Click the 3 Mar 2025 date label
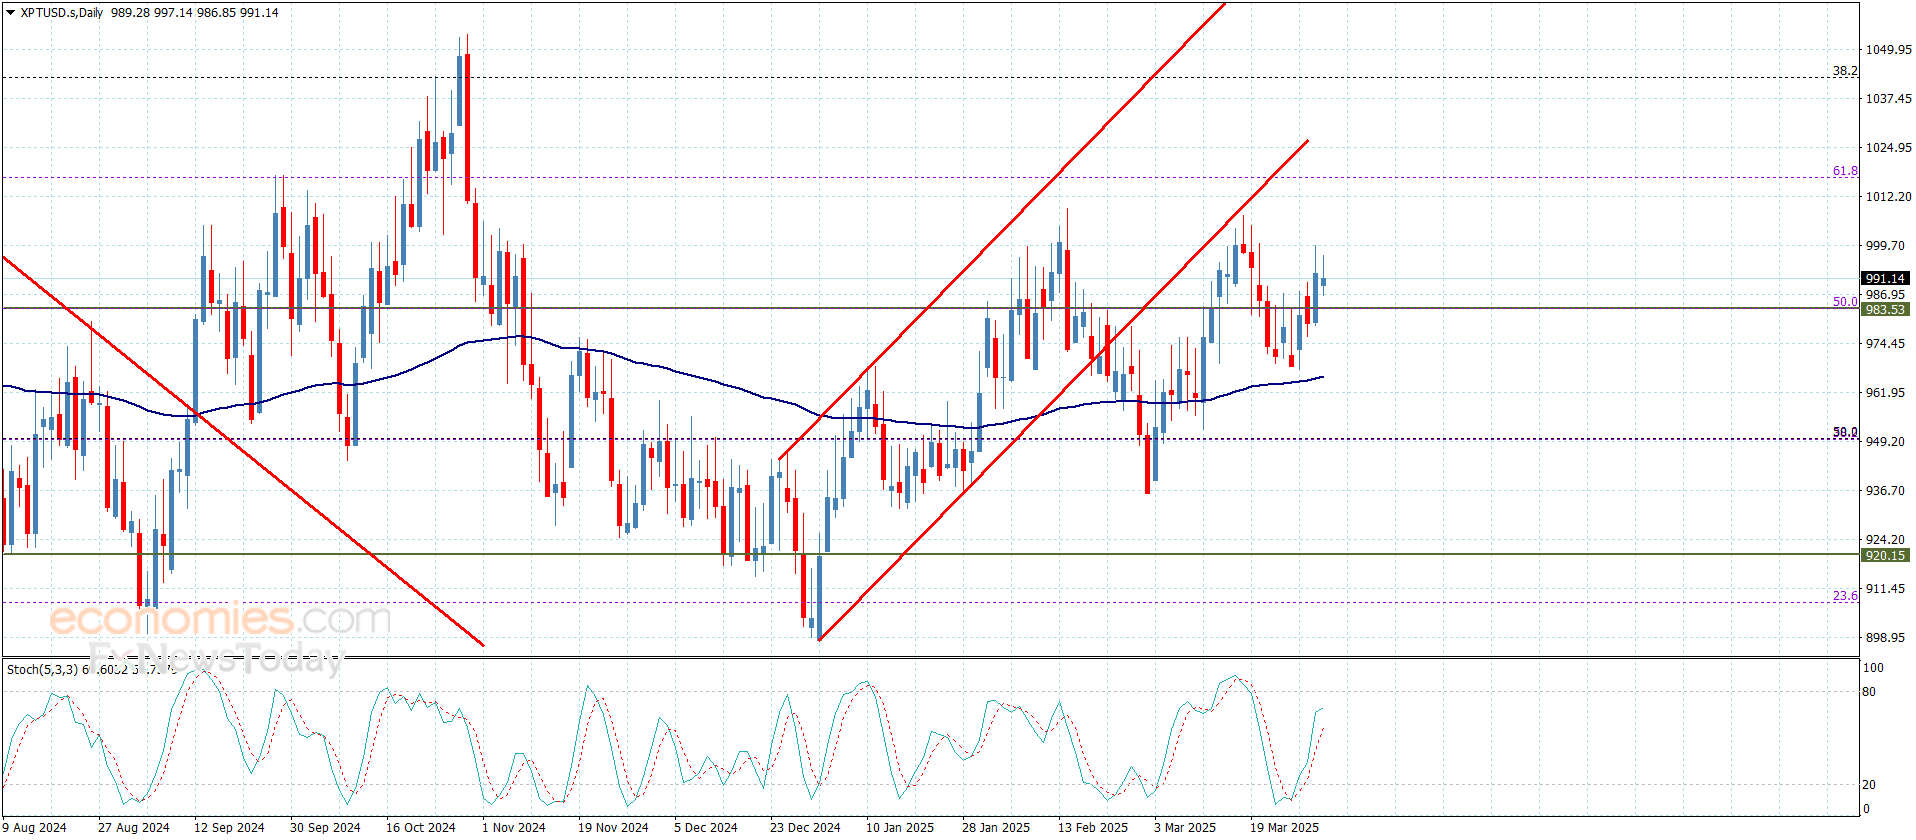This screenshot has width=1916, height=840. pos(1185,827)
